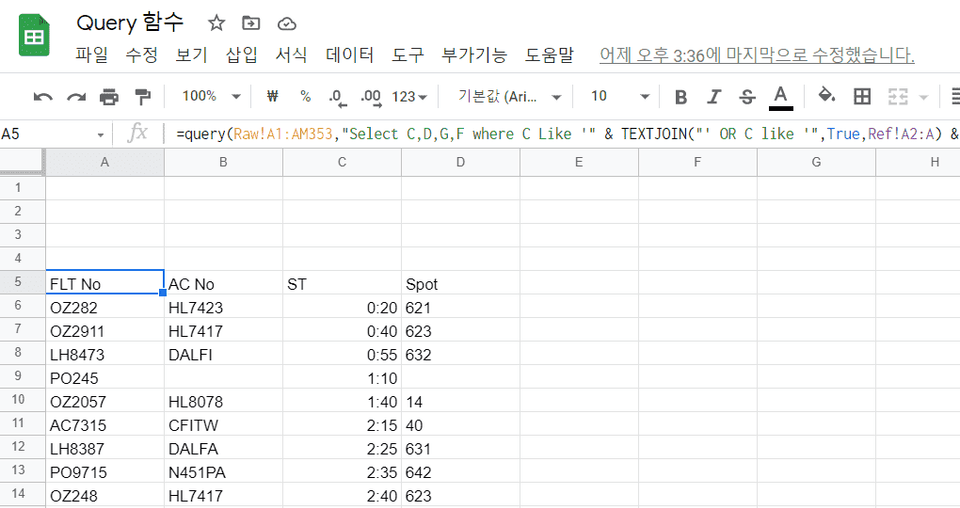The image size is (960, 508).
Task: Open the fill color picker
Action: tap(827, 95)
